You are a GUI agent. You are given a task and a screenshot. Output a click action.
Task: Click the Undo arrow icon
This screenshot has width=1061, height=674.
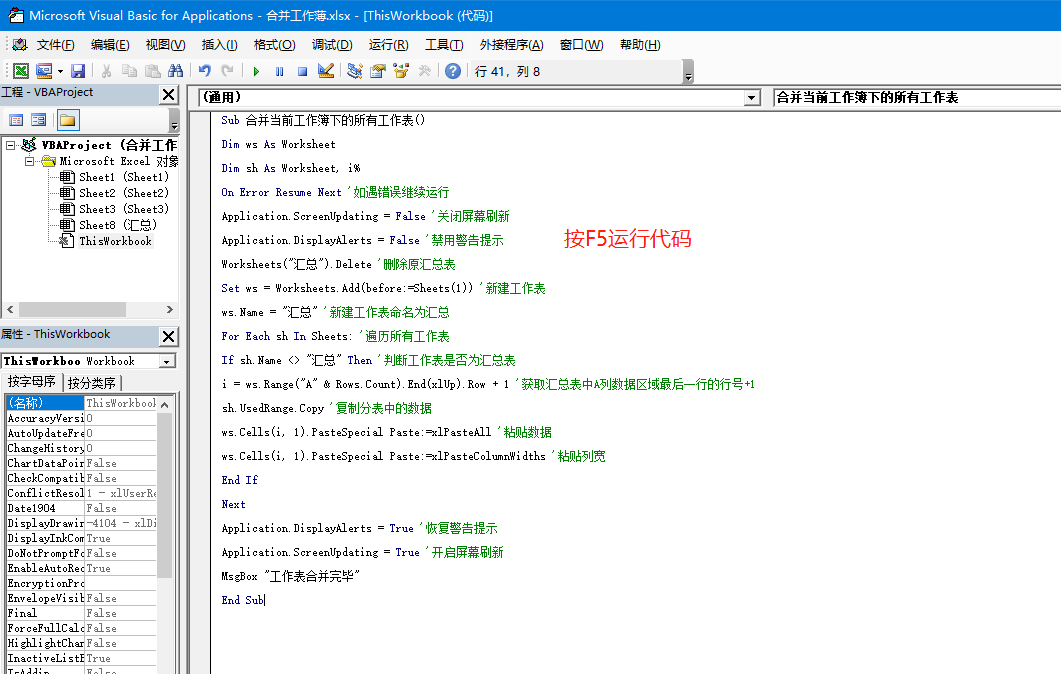(204, 71)
